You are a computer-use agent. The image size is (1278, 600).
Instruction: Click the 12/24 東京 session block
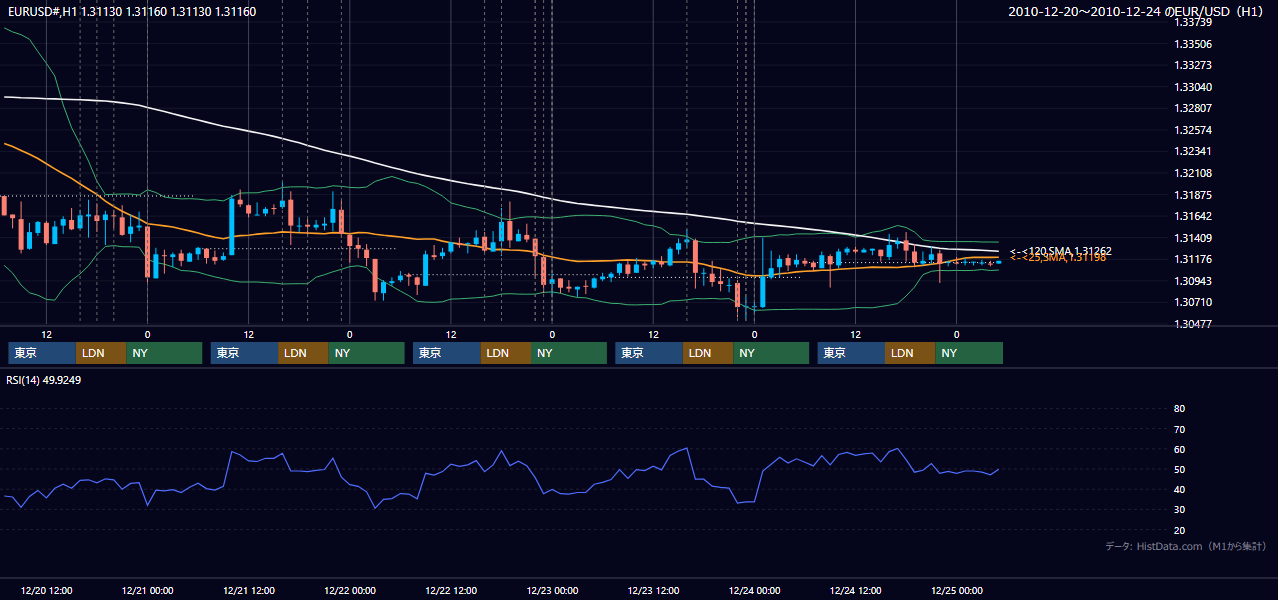point(851,353)
